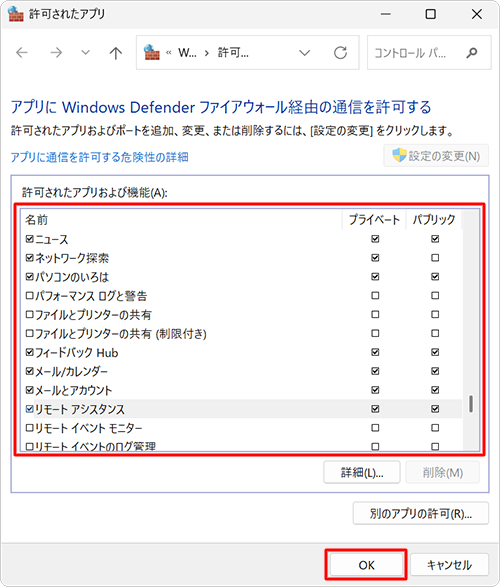This screenshot has height=587, width=500.
Task: Toggle Public checkbox for ニュース
Action: [x=435, y=239]
